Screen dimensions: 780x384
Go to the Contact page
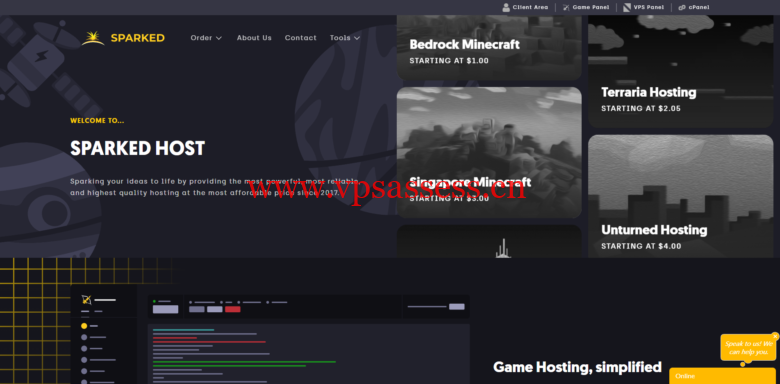[x=300, y=38]
